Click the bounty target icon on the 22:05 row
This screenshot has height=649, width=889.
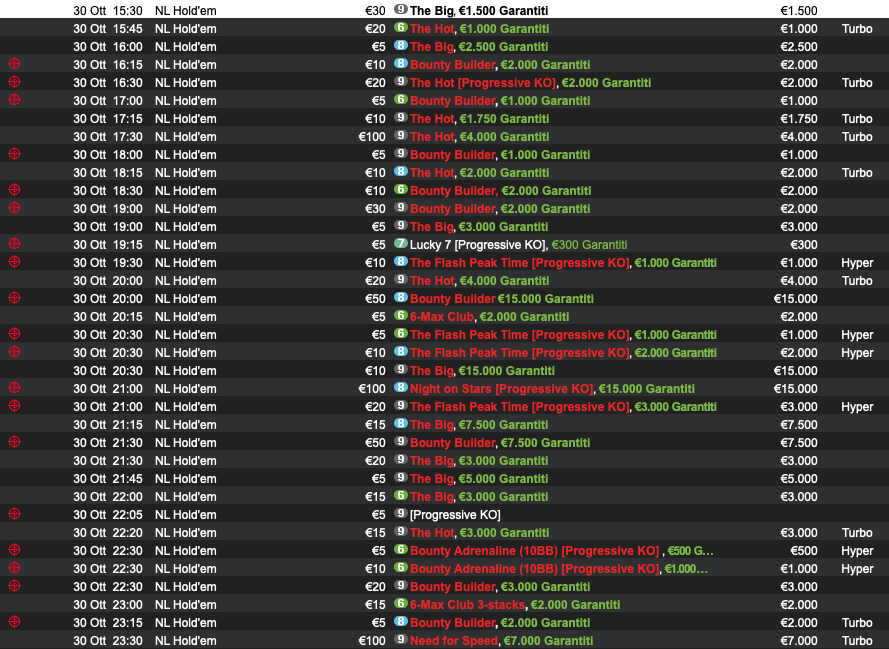pos(15,514)
